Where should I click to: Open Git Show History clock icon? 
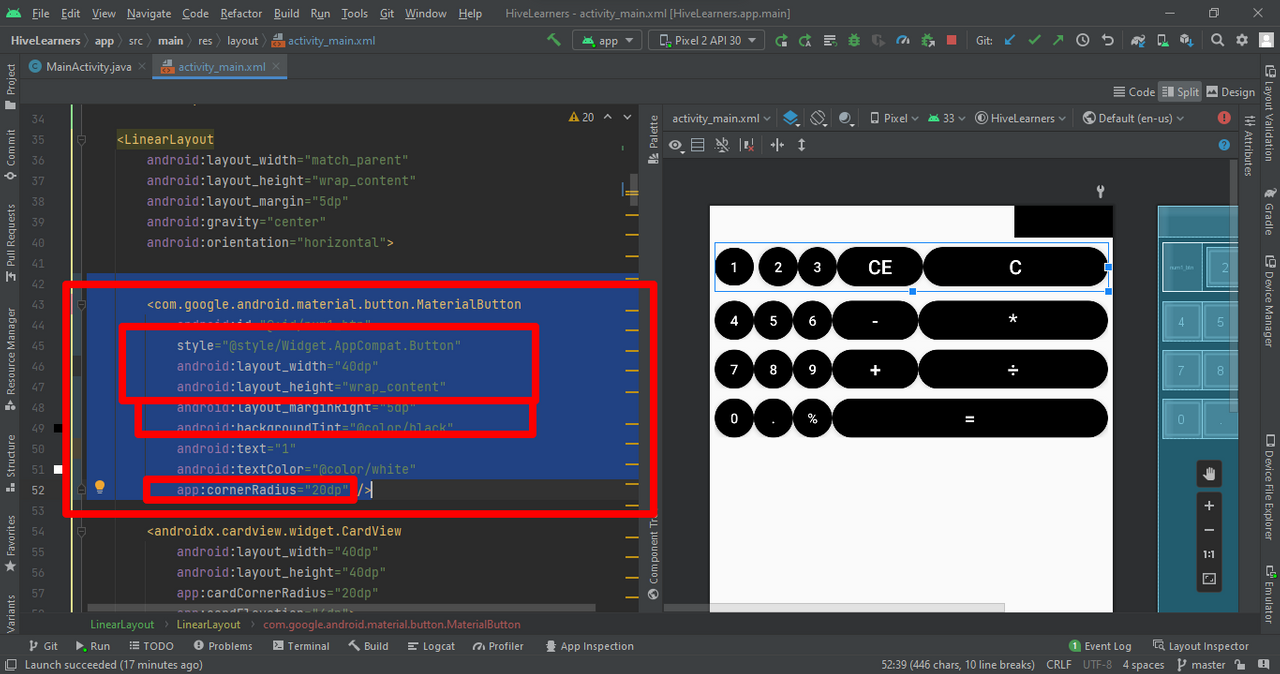point(1083,41)
